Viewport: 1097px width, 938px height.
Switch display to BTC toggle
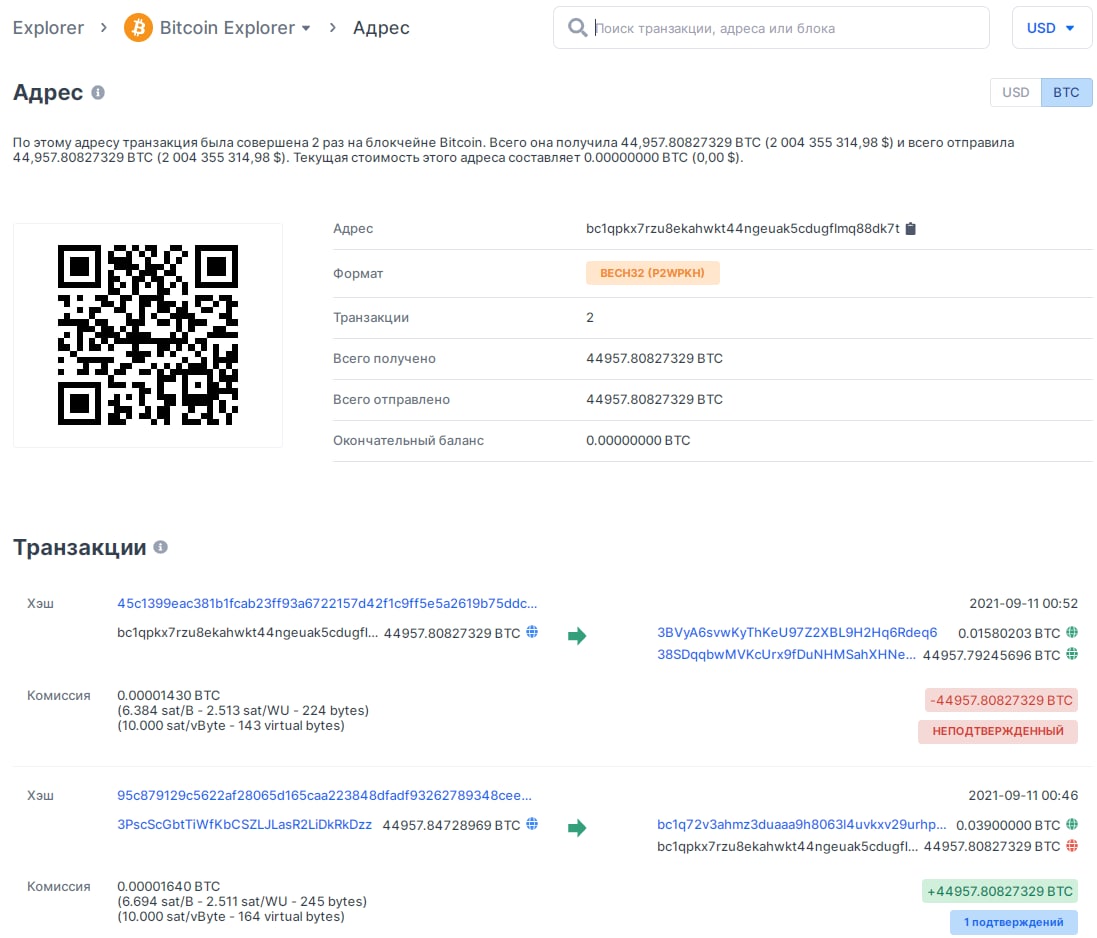1066,92
